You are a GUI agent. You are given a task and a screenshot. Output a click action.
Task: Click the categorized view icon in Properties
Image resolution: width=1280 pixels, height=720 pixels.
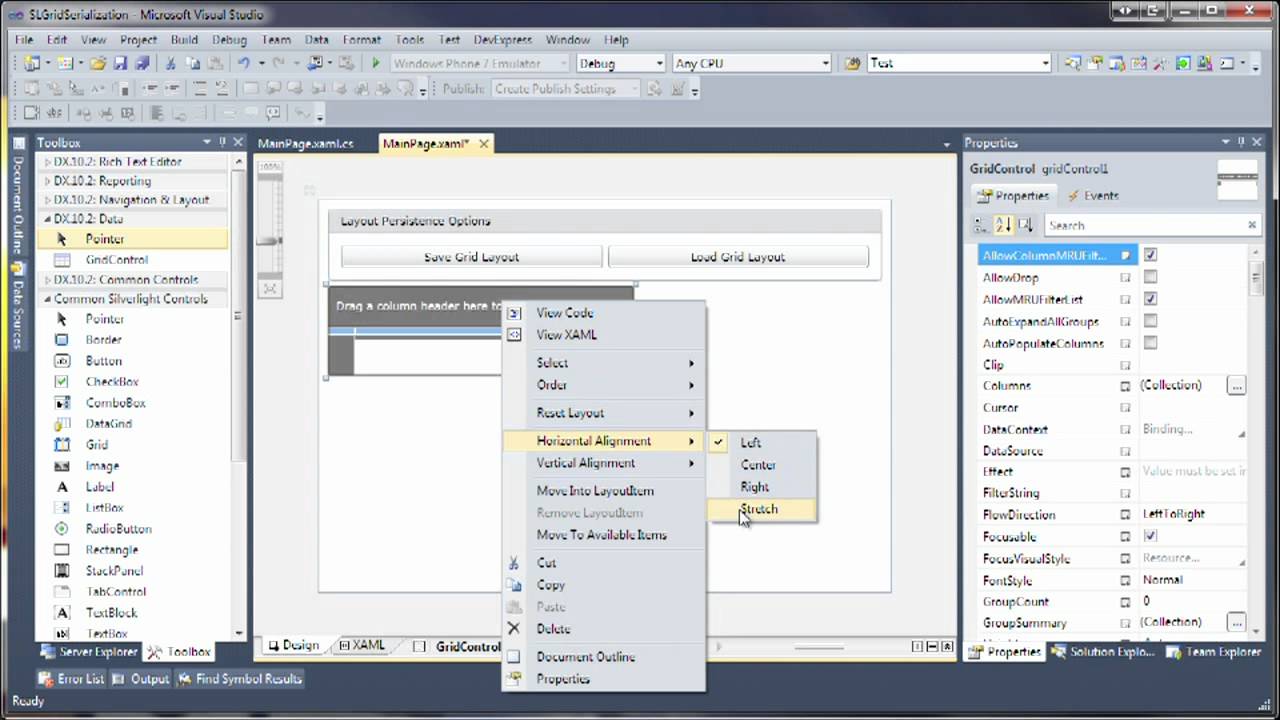pyautogui.click(x=981, y=225)
